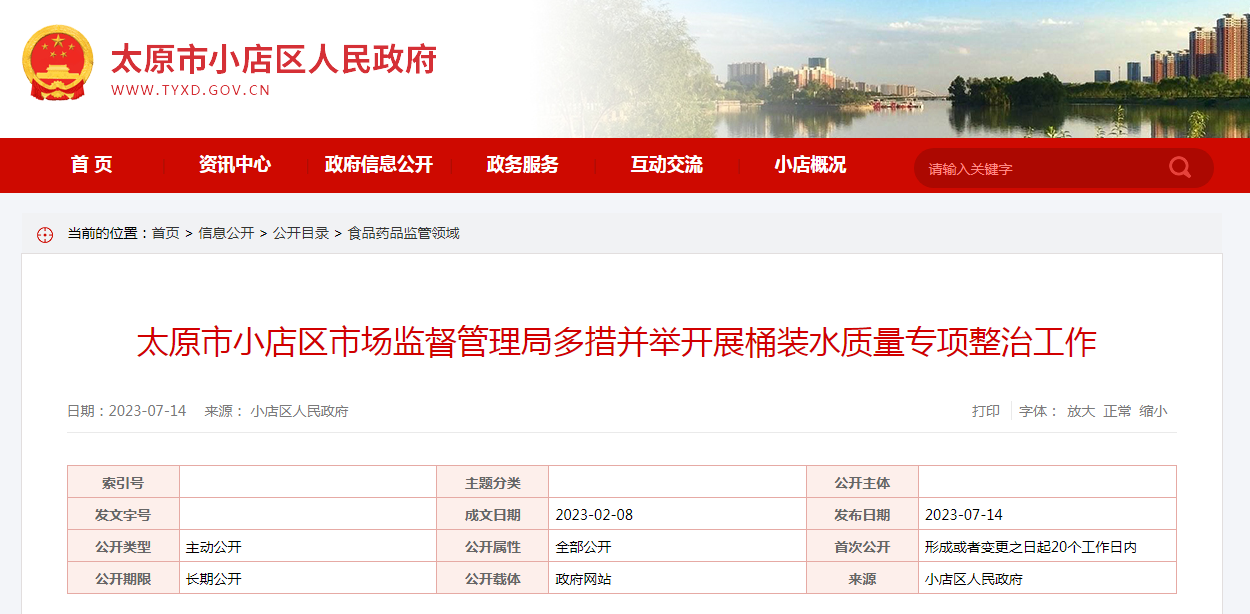Click the 成文日期 value 2023-02-08
1250x614 pixels.
(x=594, y=515)
